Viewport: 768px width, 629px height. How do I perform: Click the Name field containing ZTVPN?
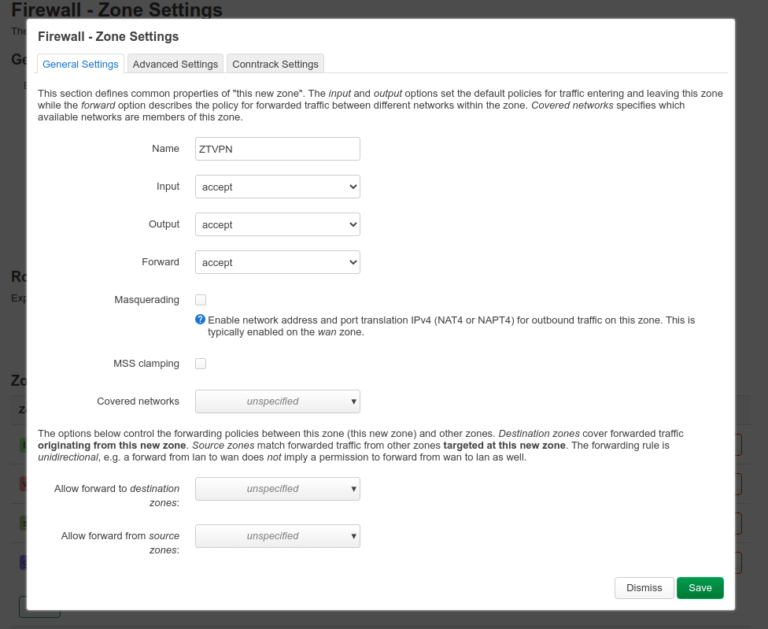(x=277, y=149)
